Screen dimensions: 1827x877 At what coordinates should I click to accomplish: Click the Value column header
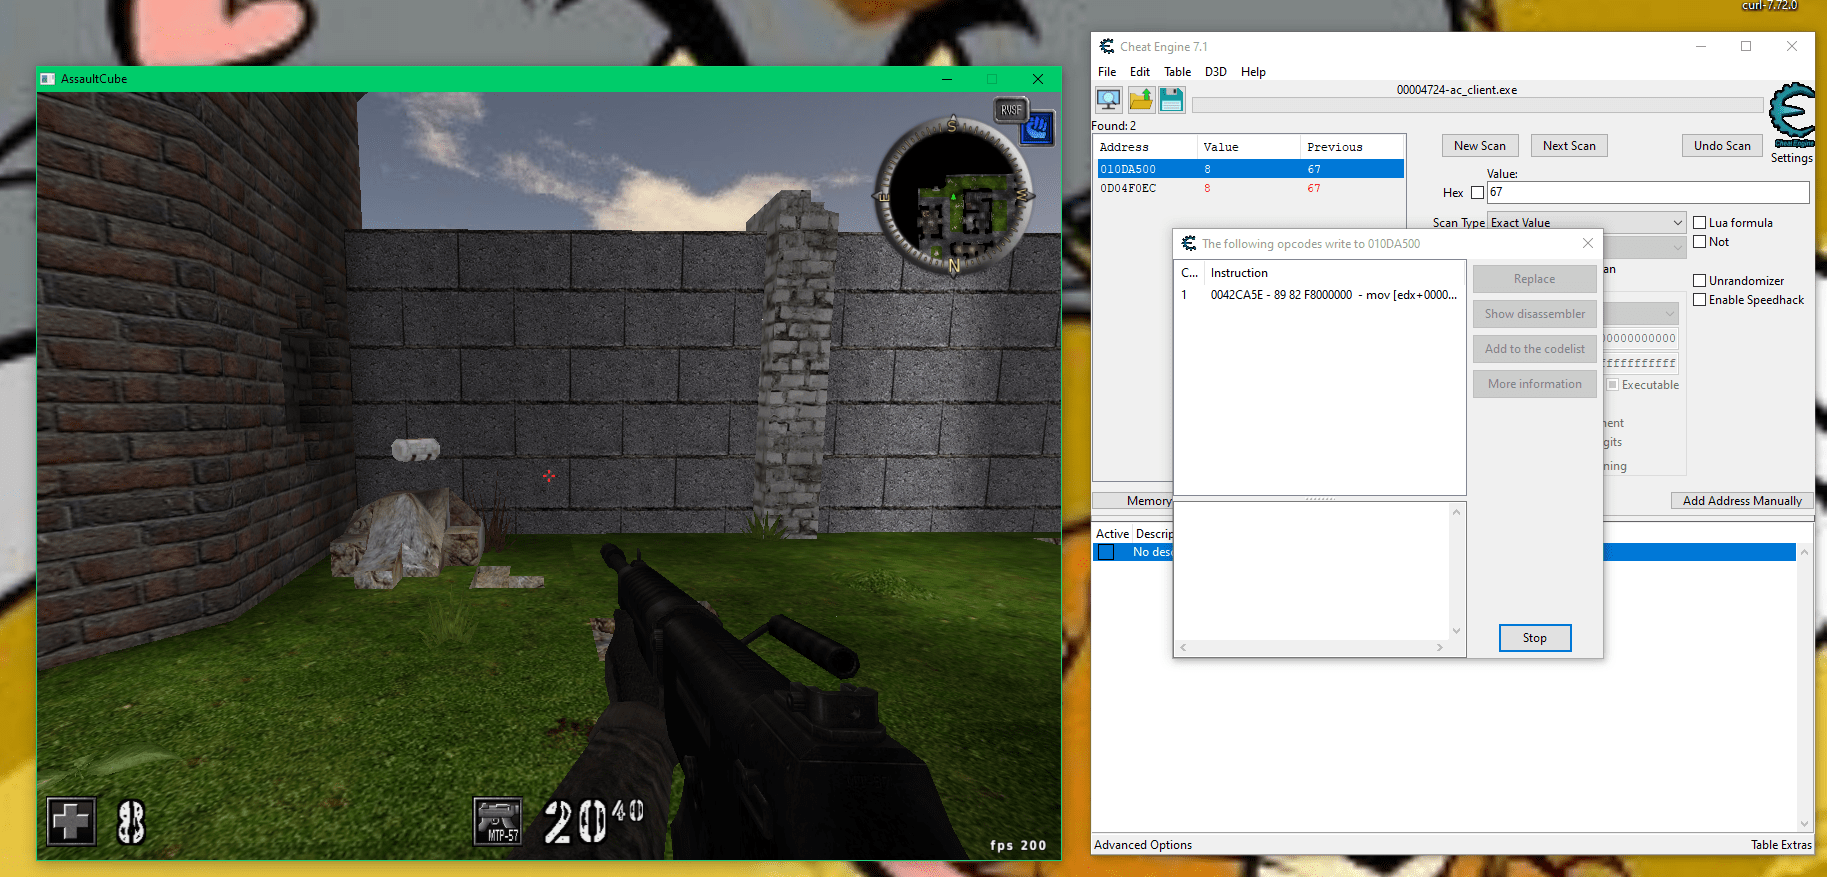(x=1249, y=147)
